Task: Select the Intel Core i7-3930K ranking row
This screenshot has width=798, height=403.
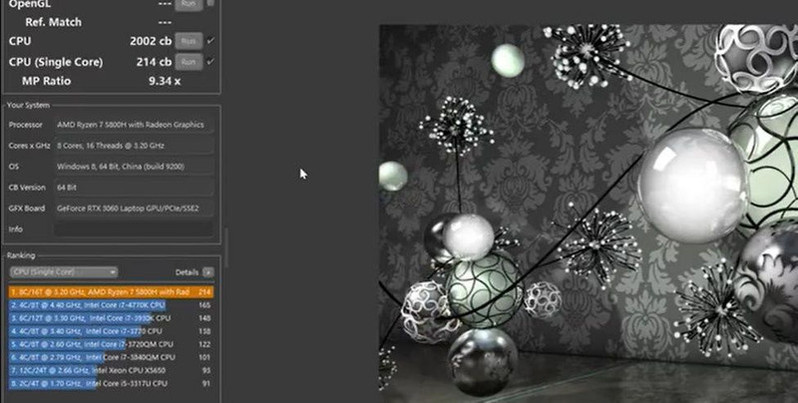Action: point(110,317)
